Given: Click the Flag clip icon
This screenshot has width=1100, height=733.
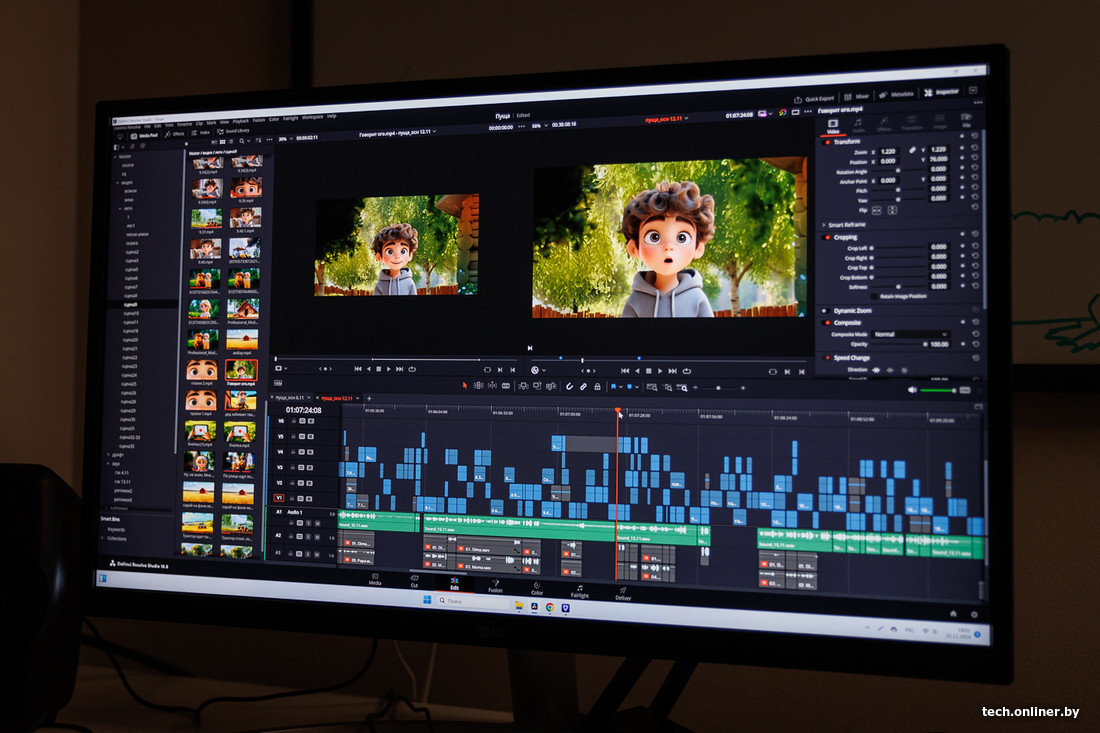Looking at the screenshot, I should [613, 386].
